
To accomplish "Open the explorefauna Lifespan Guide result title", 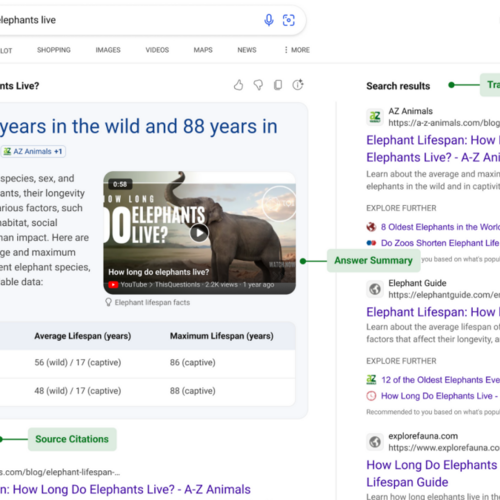I will click(x=433, y=474).
